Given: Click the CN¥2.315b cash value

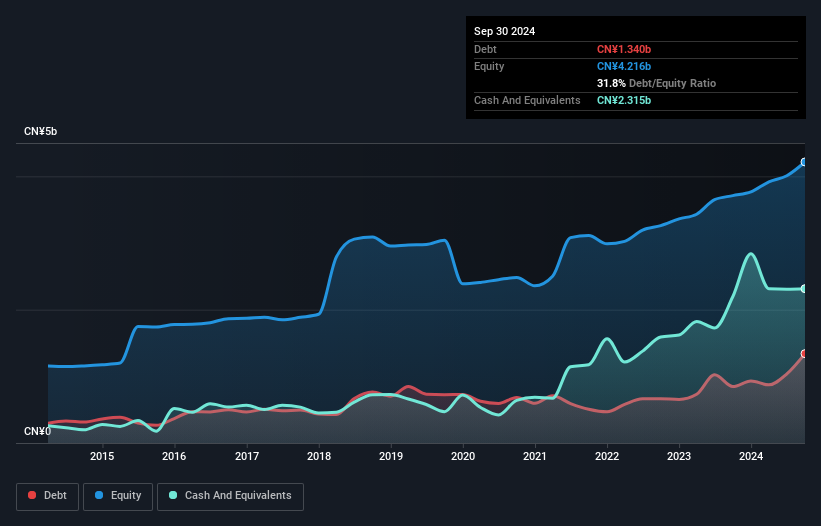Looking at the screenshot, I should pyautogui.click(x=624, y=100).
